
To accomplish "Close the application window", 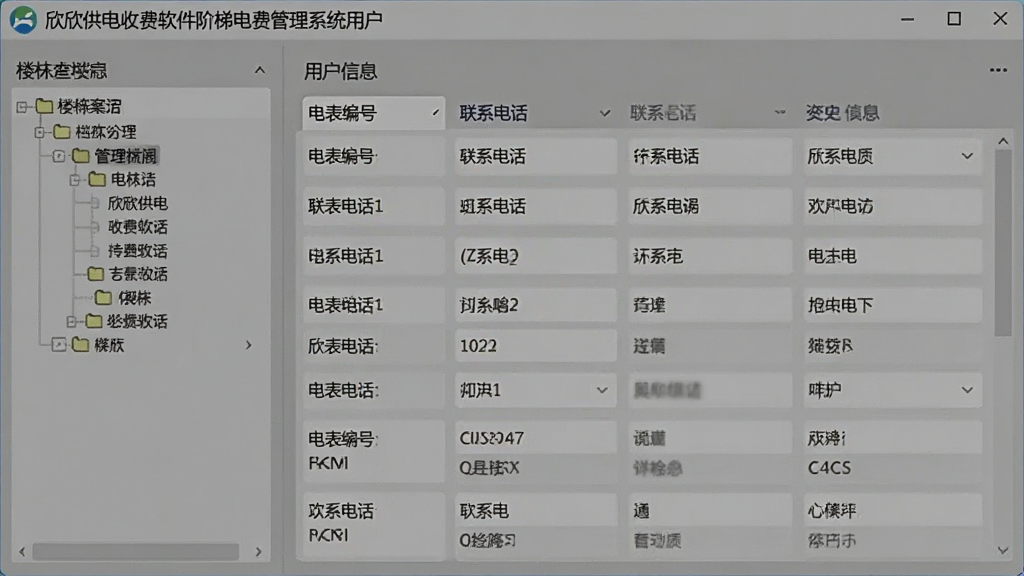I will [x=1000, y=19].
